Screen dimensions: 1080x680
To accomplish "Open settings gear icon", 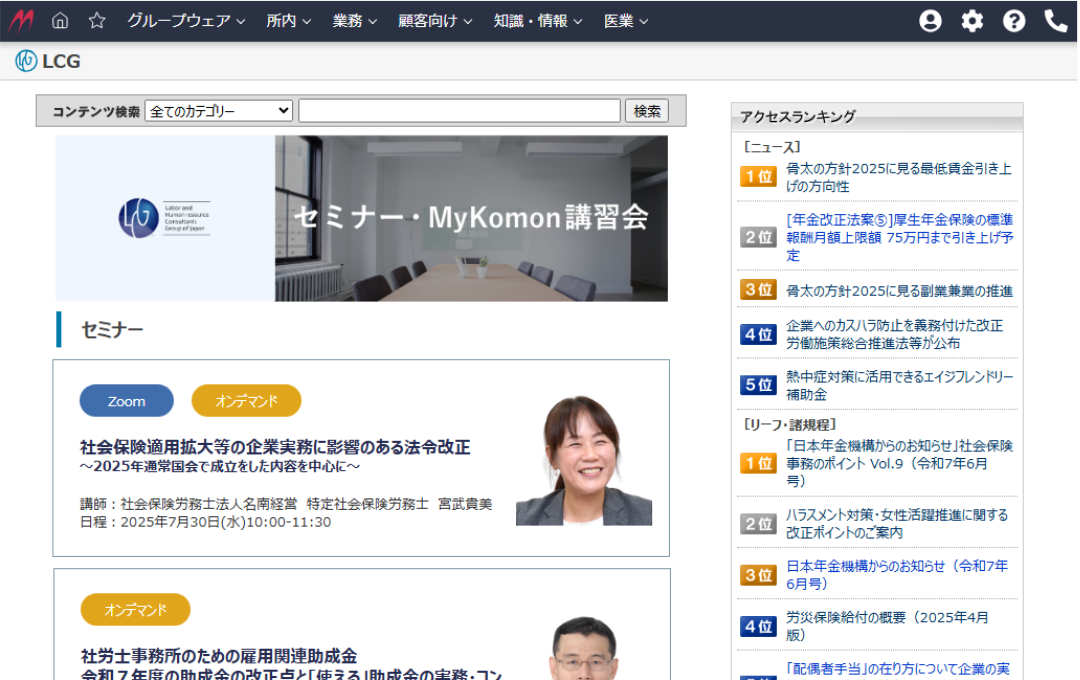I will click(972, 21).
